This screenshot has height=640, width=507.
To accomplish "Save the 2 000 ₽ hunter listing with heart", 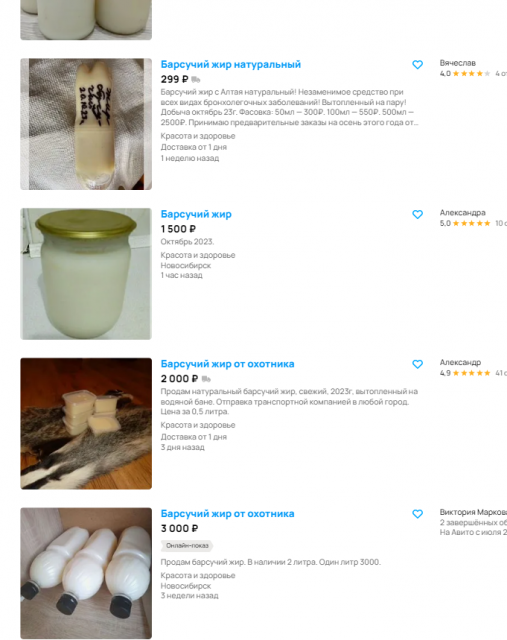I will click(x=417, y=364).
